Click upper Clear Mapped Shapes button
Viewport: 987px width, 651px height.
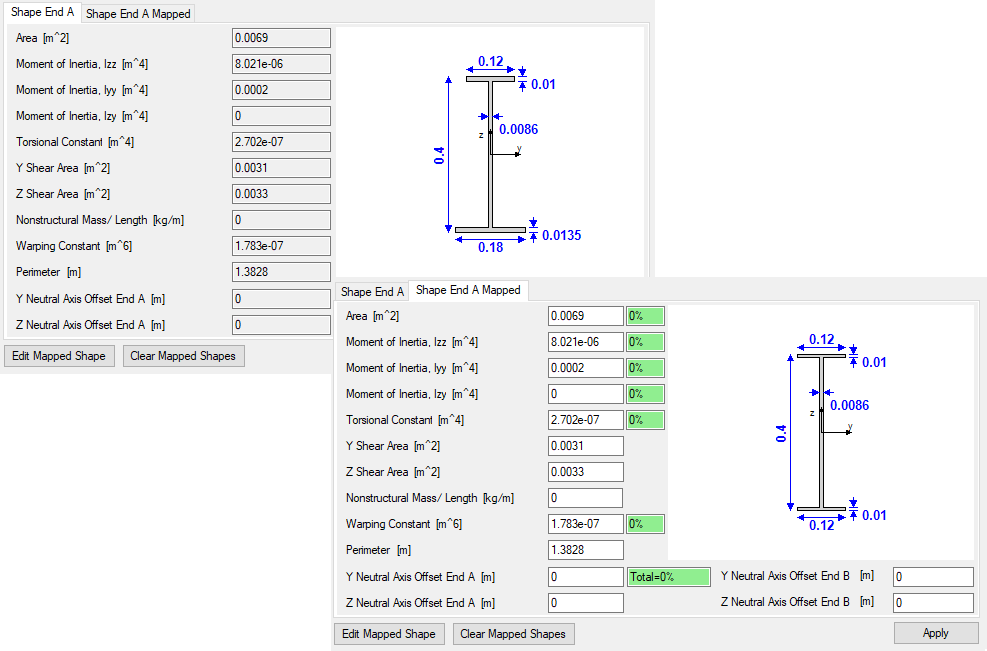click(x=183, y=356)
